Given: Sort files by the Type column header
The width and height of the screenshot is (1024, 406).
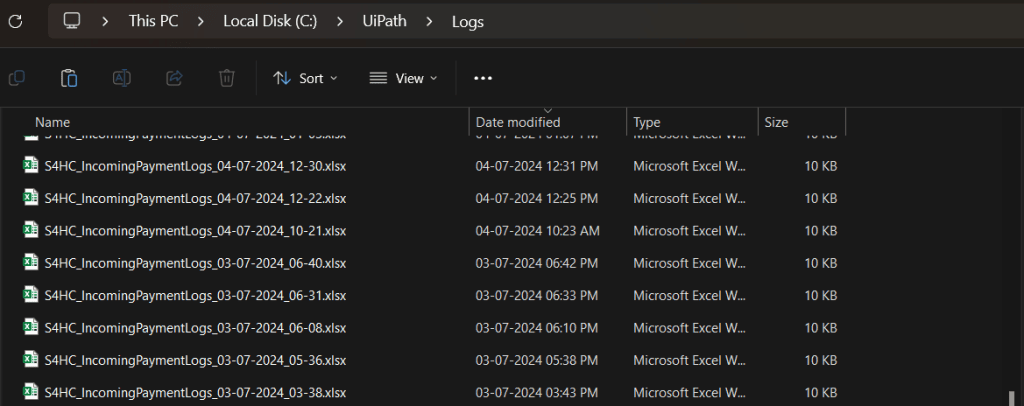Looking at the screenshot, I should coord(647,122).
